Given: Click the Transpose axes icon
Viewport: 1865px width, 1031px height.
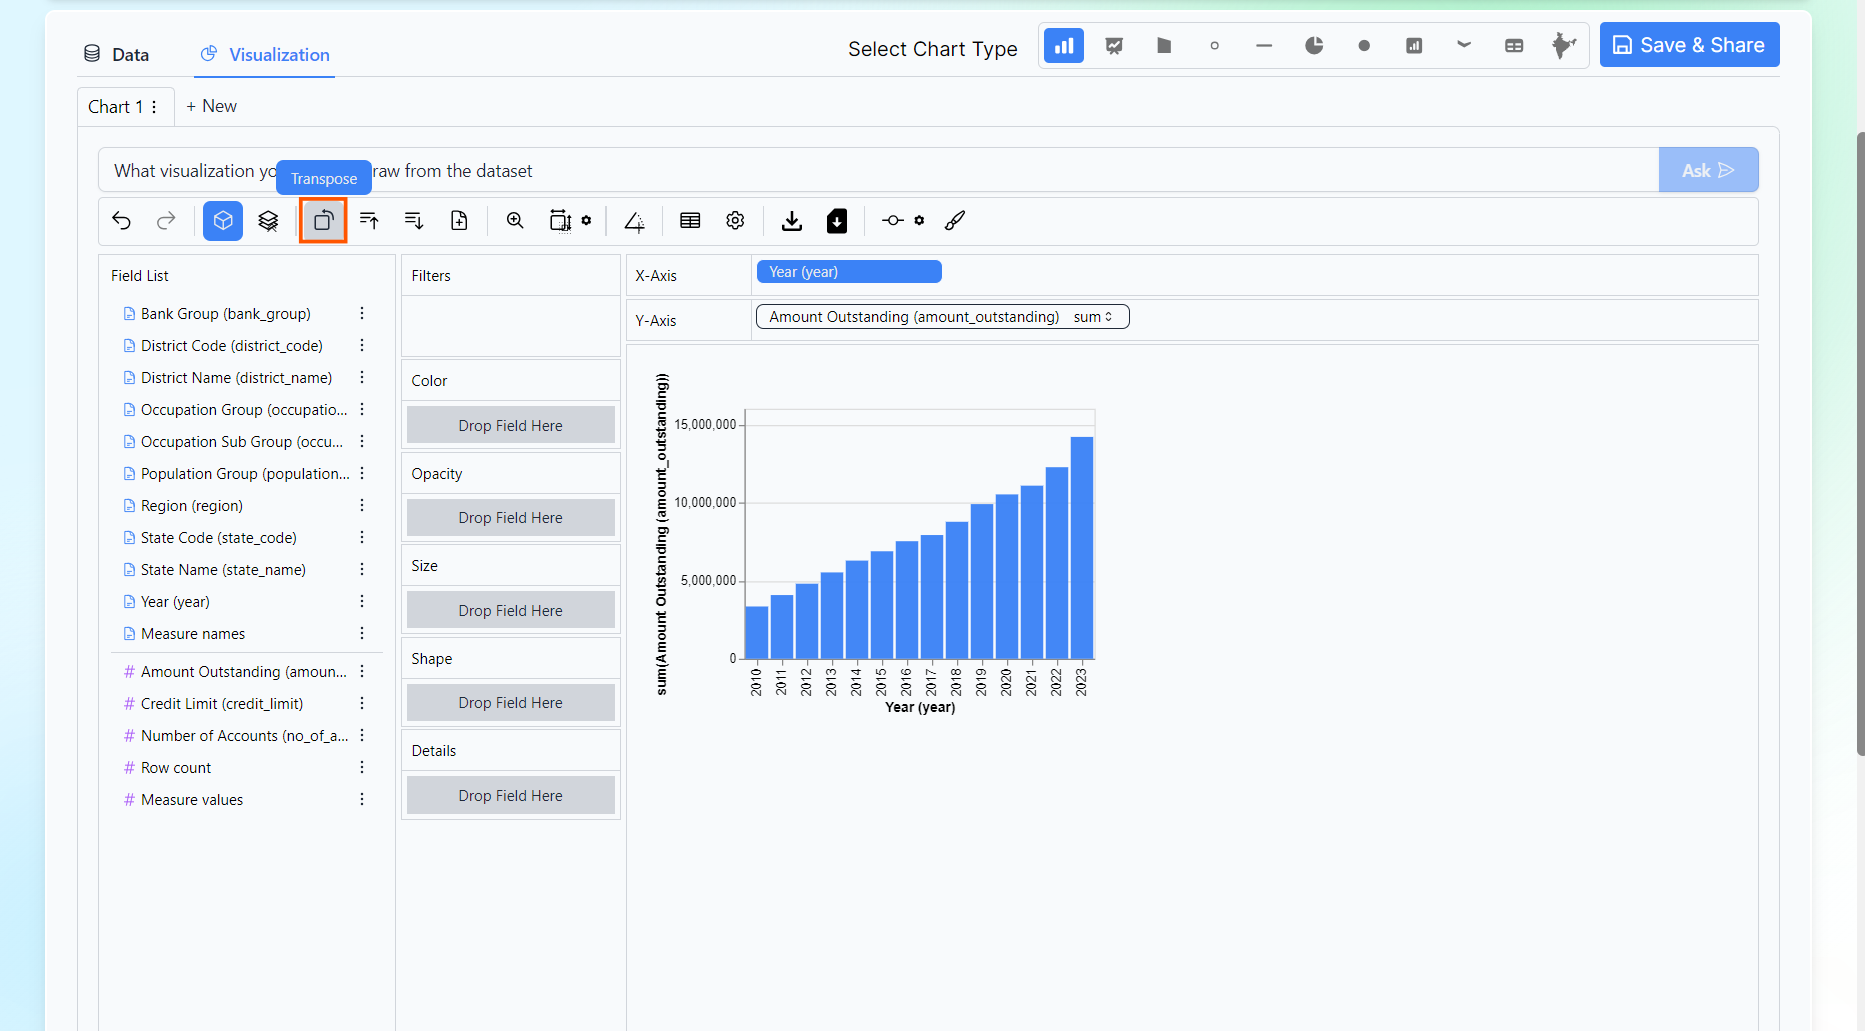Looking at the screenshot, I should pyautogui.click(x=323, y=221).
